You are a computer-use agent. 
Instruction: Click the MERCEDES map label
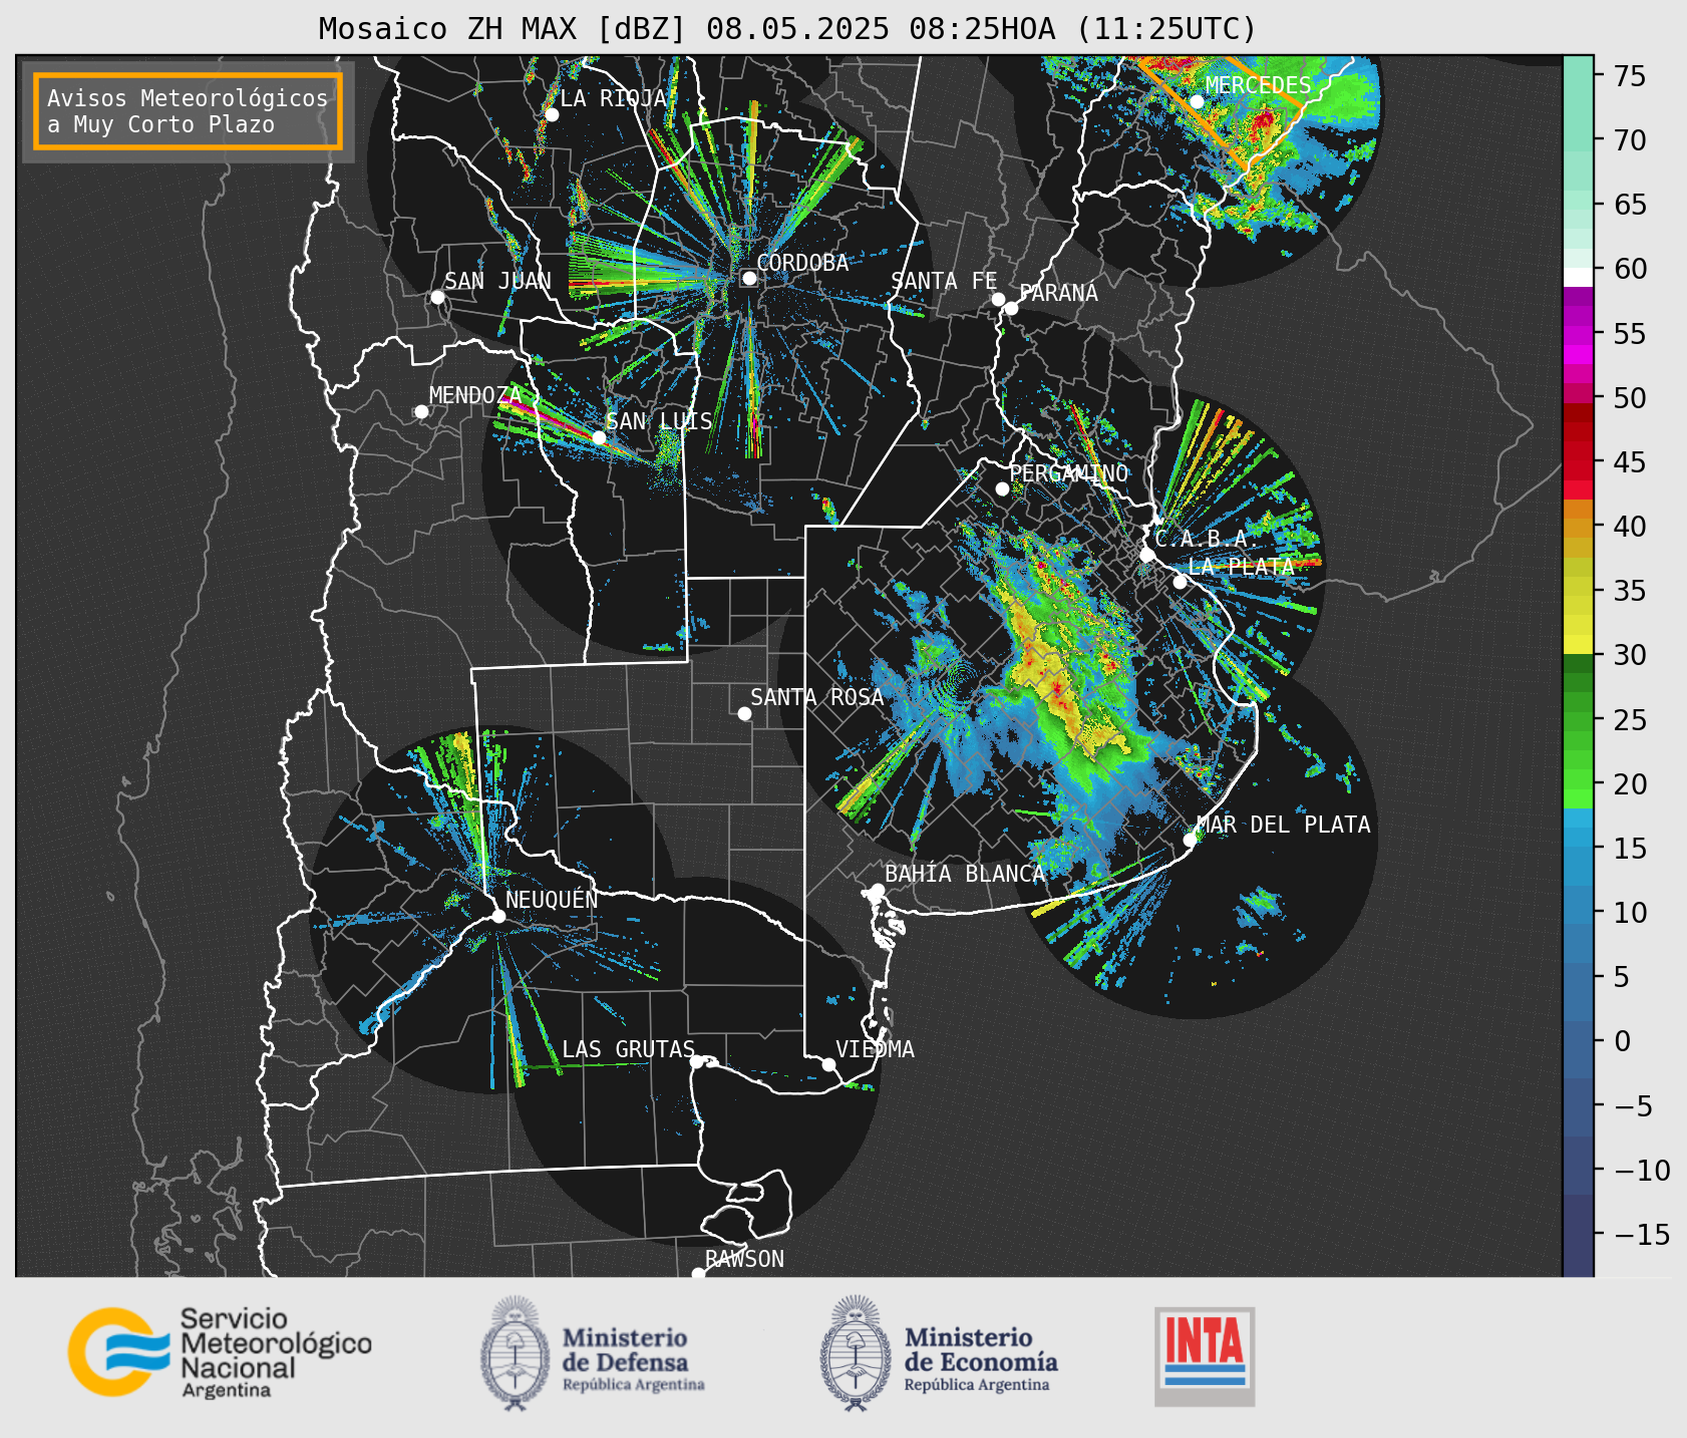pos(1258,85)
